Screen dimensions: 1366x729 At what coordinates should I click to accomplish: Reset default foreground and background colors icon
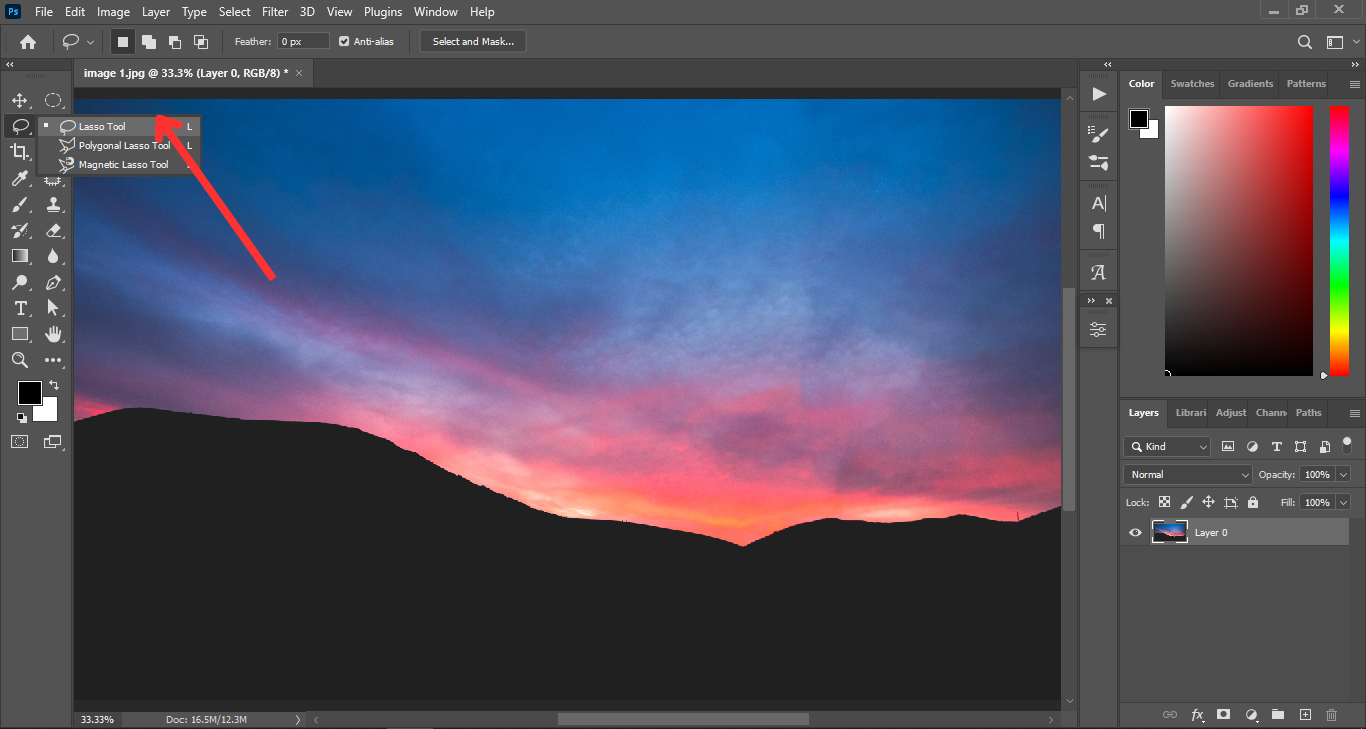[x=22, y=417]
